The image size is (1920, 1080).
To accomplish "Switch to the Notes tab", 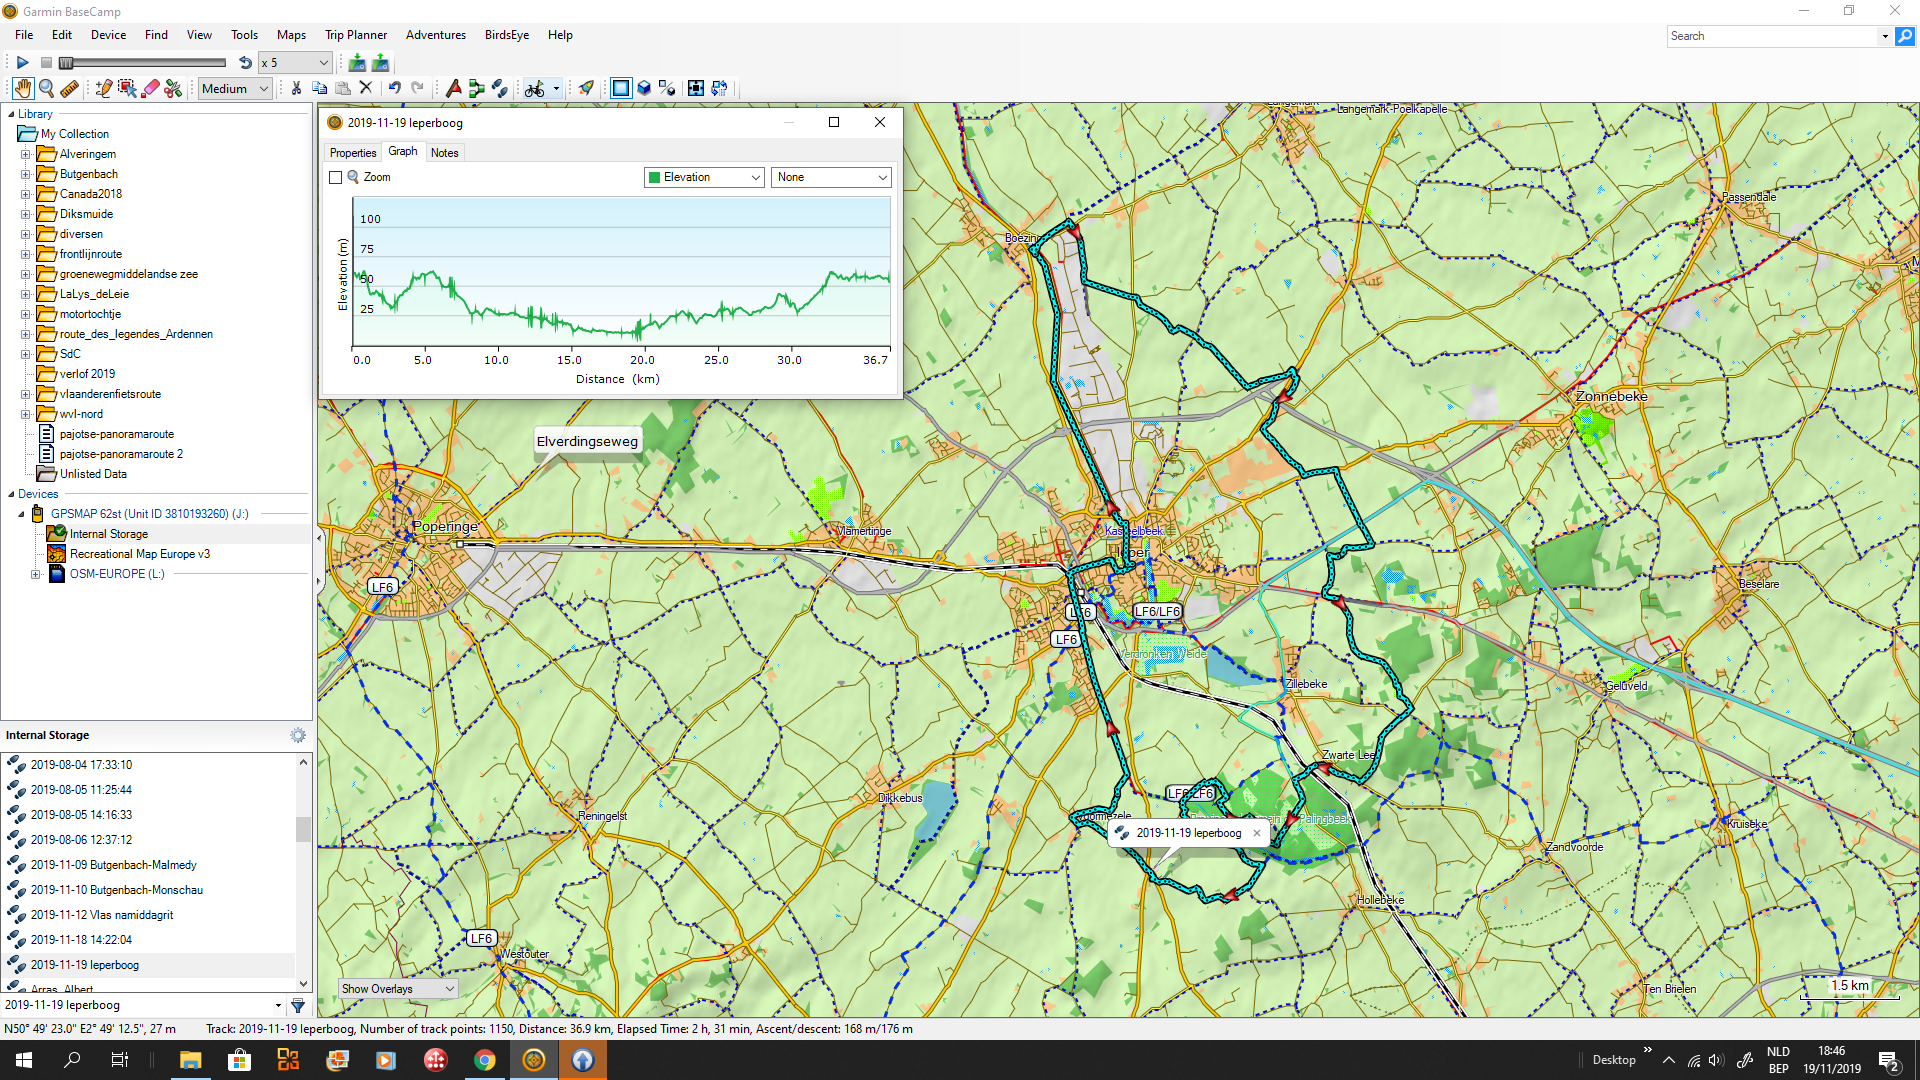I will [x=444, y=153].
